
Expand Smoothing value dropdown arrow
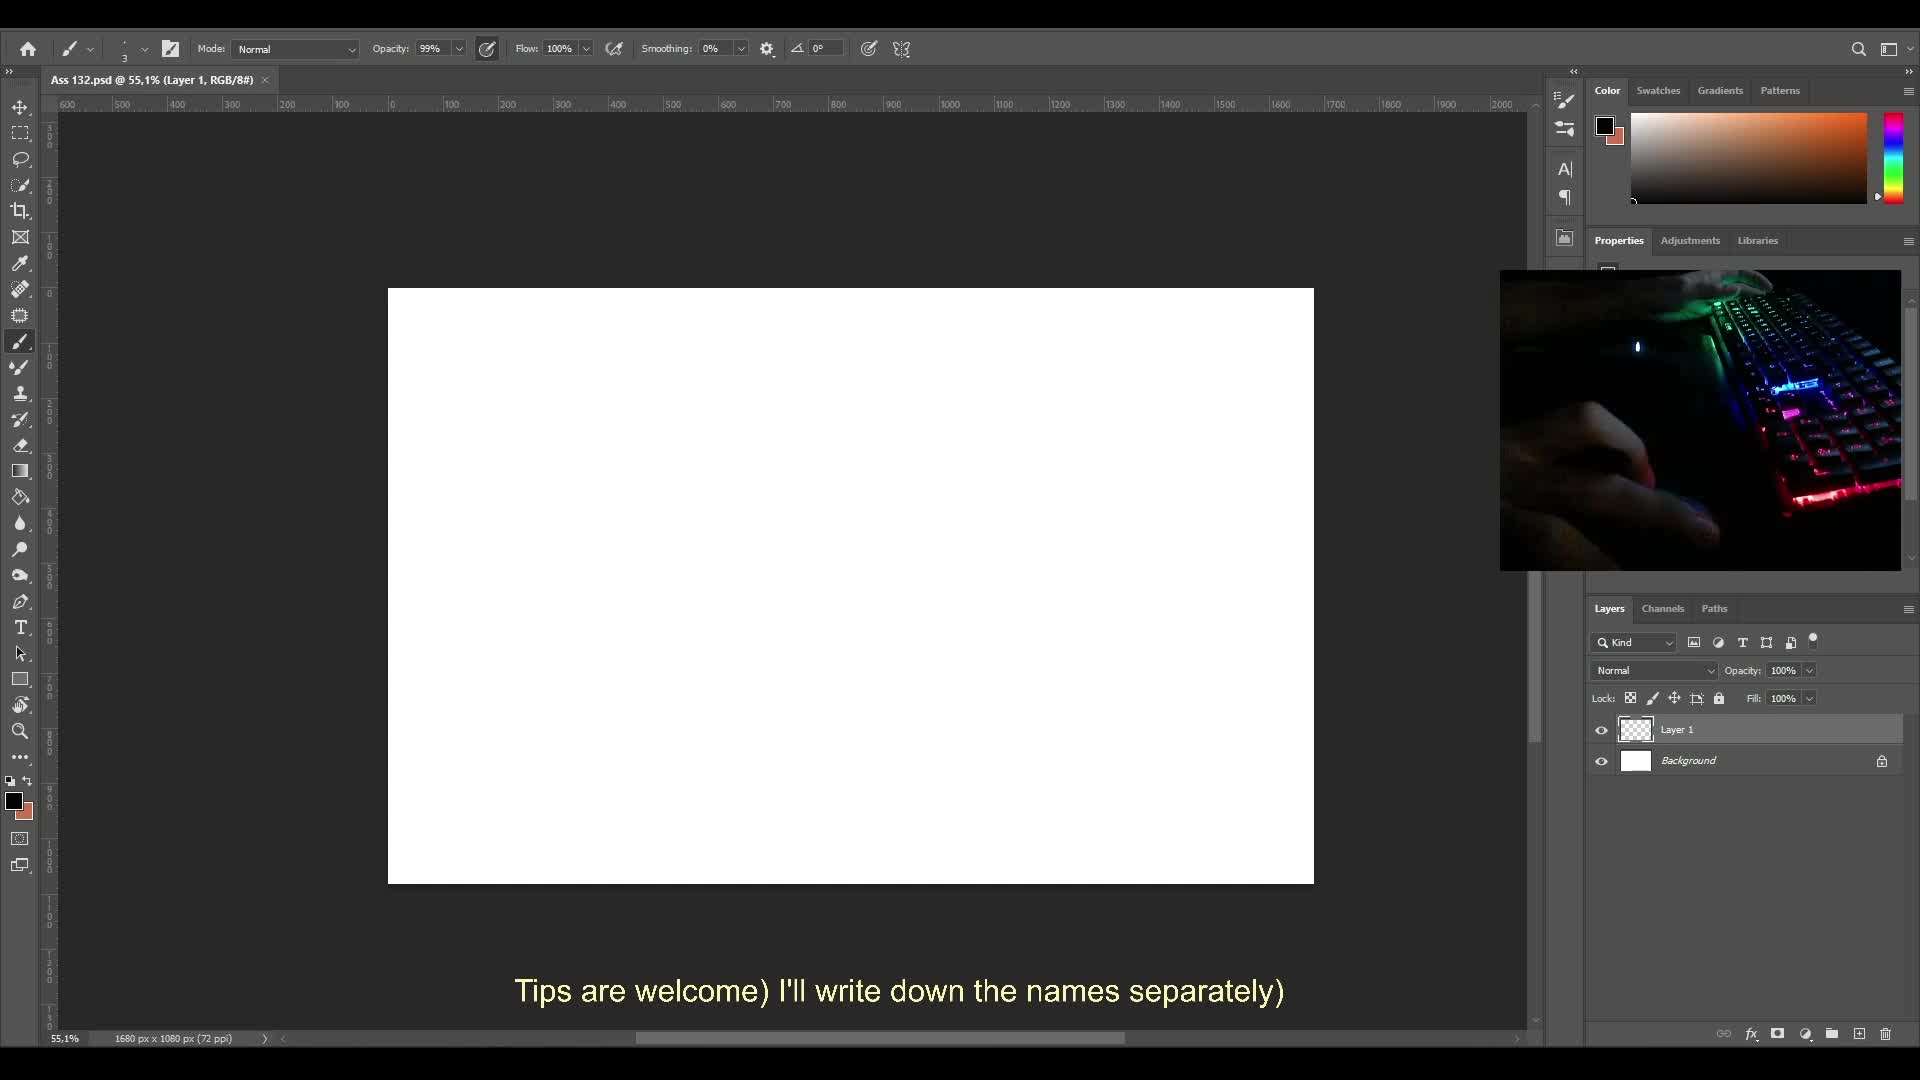(741, 49)
